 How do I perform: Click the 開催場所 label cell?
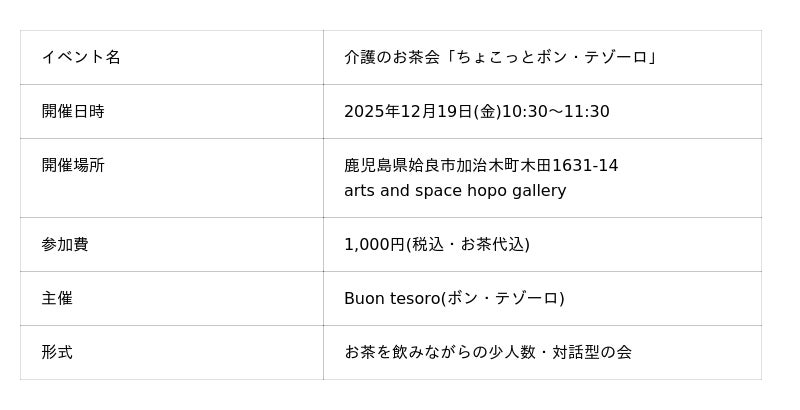tap(73, 165)
